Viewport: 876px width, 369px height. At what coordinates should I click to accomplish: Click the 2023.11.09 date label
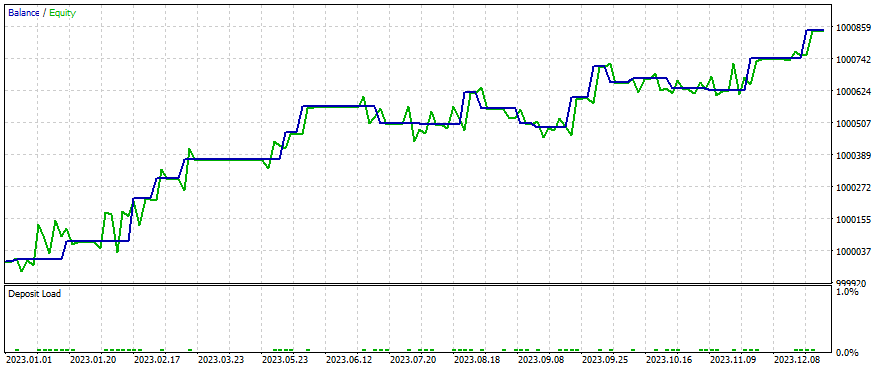pos(734,359)
